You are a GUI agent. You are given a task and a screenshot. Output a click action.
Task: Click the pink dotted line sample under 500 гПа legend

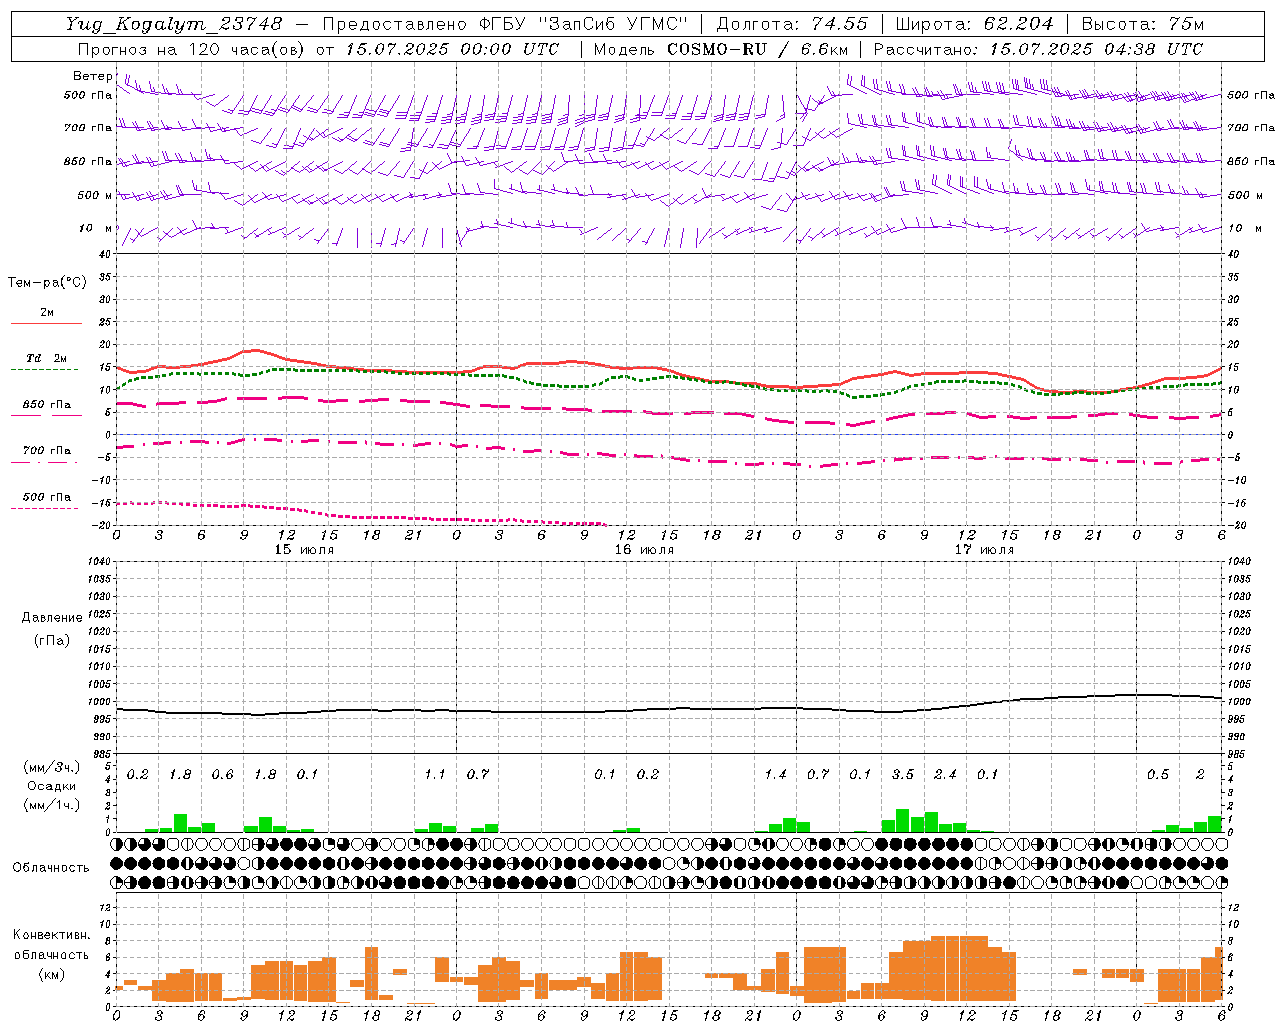point(45,509)
